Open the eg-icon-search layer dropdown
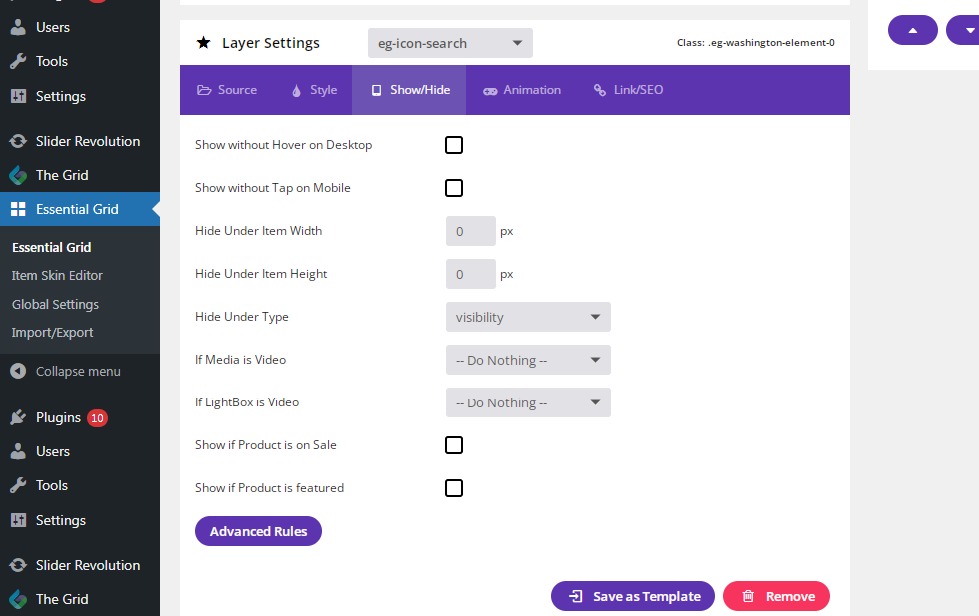 (x=450, y=43)
